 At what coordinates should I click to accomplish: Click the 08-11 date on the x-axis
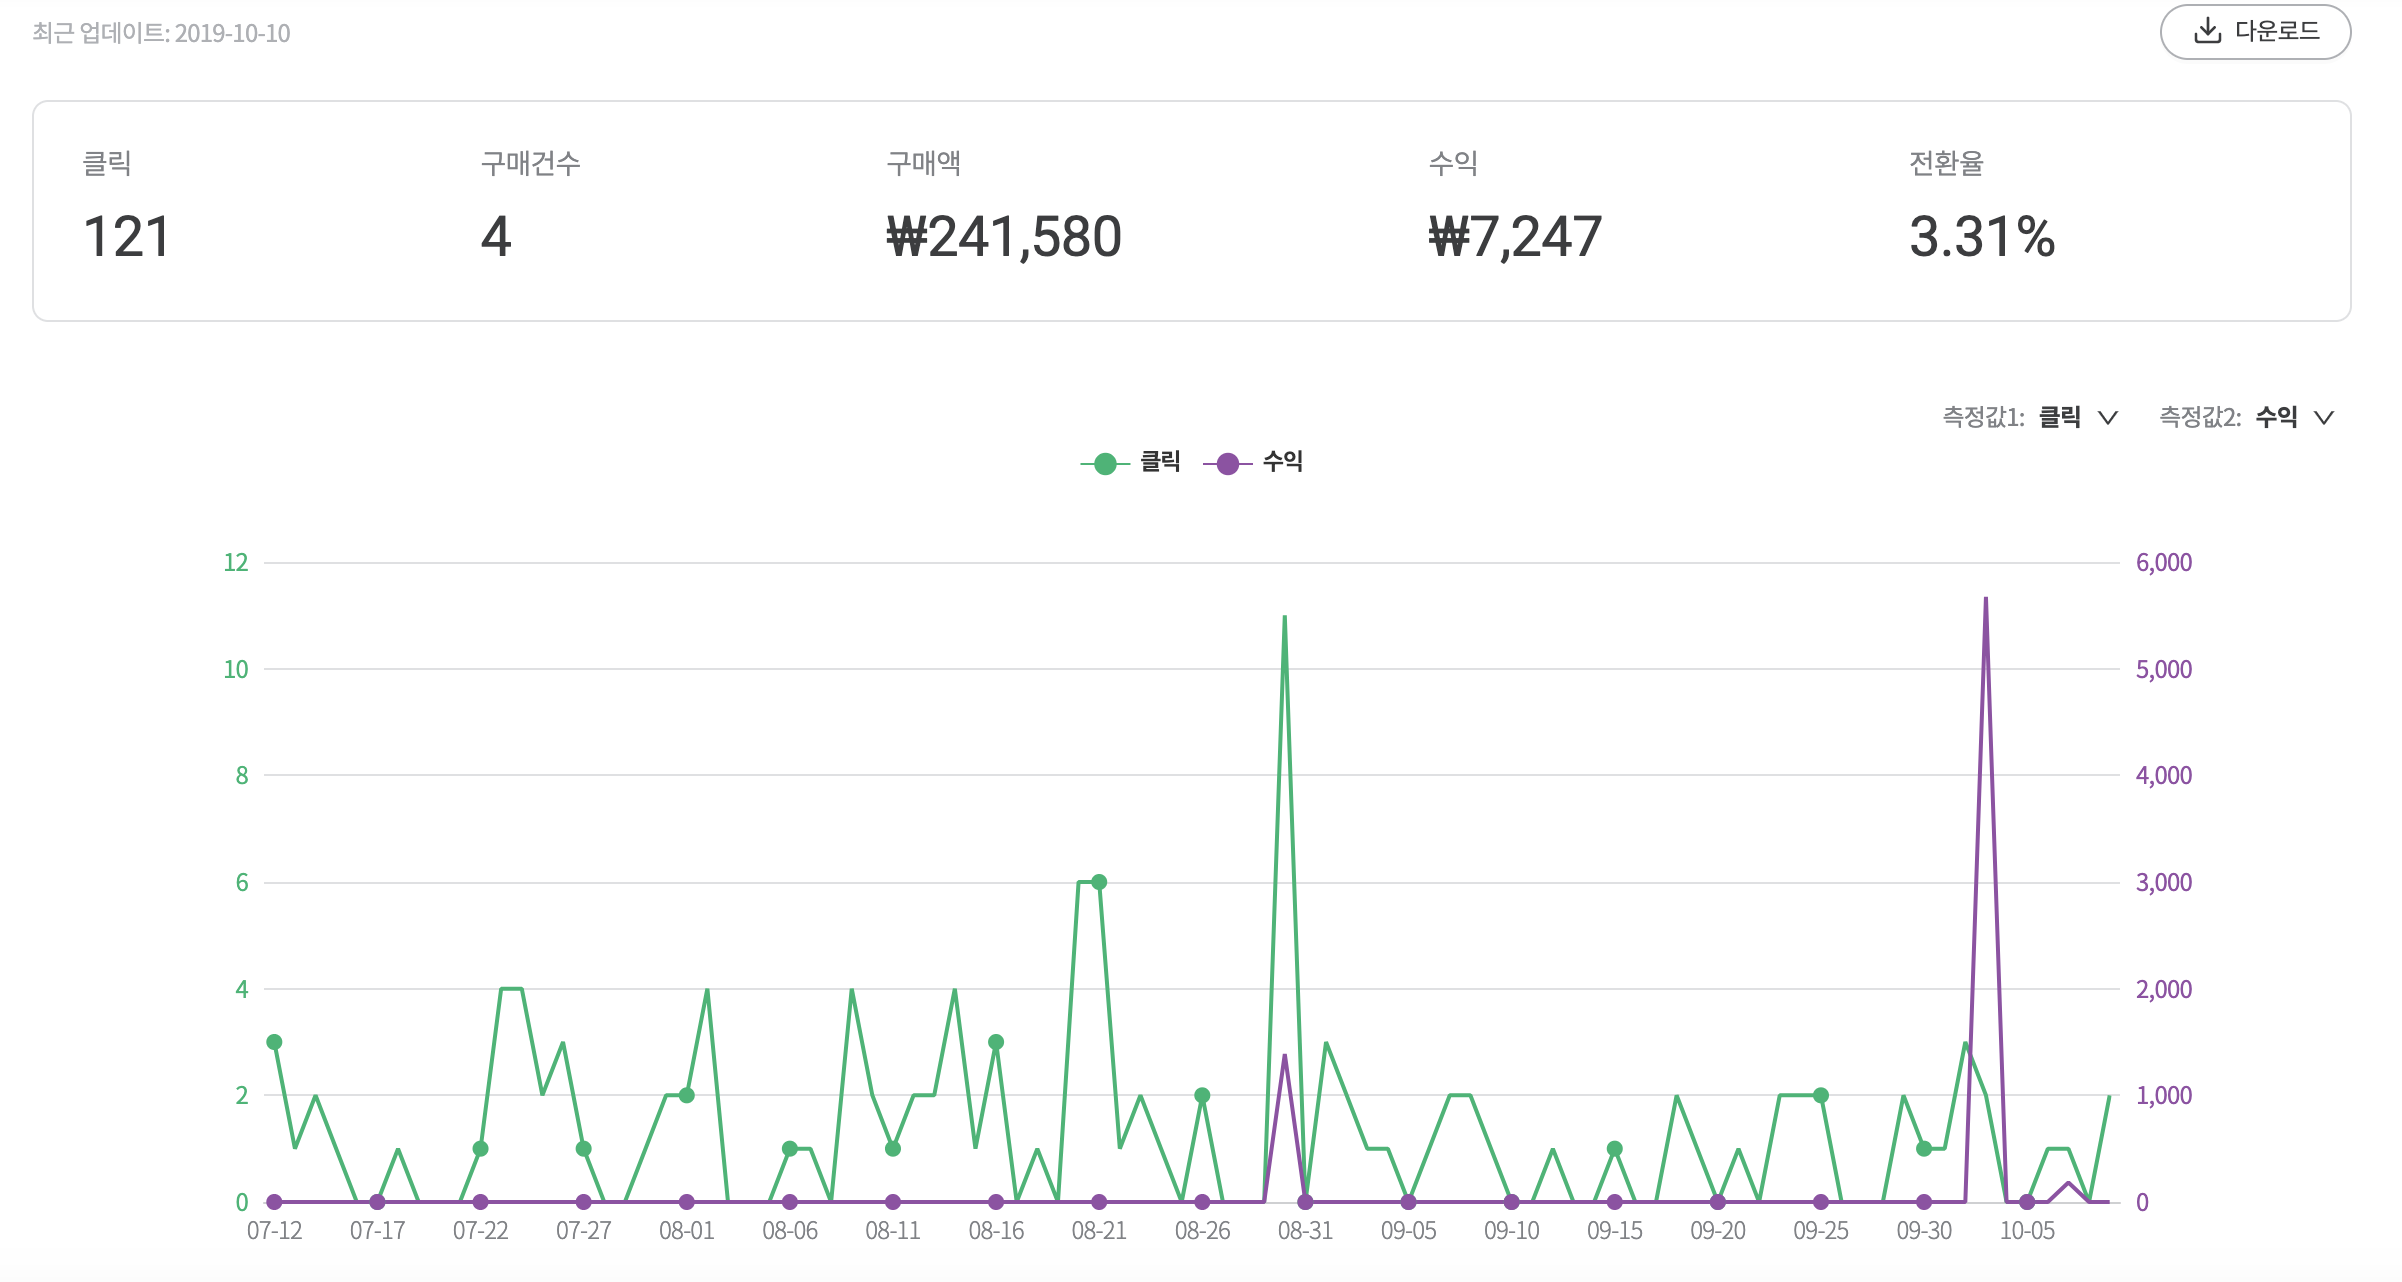tap(893, 1231)
